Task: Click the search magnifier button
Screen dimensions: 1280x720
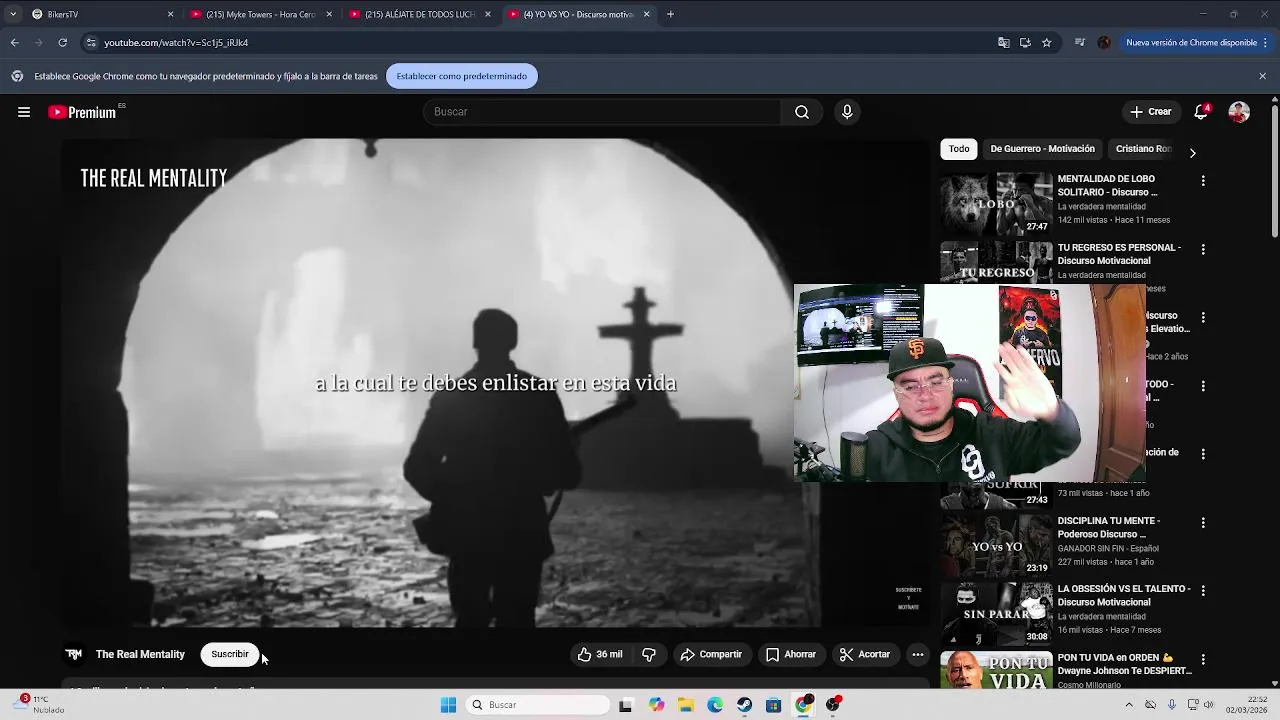Action: [802, 112]
